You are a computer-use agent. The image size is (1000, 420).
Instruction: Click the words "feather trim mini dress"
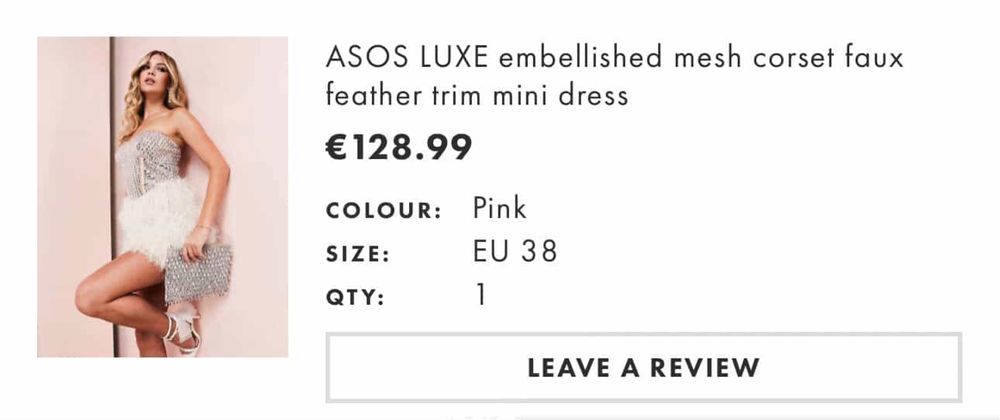(x=477, y=96)
